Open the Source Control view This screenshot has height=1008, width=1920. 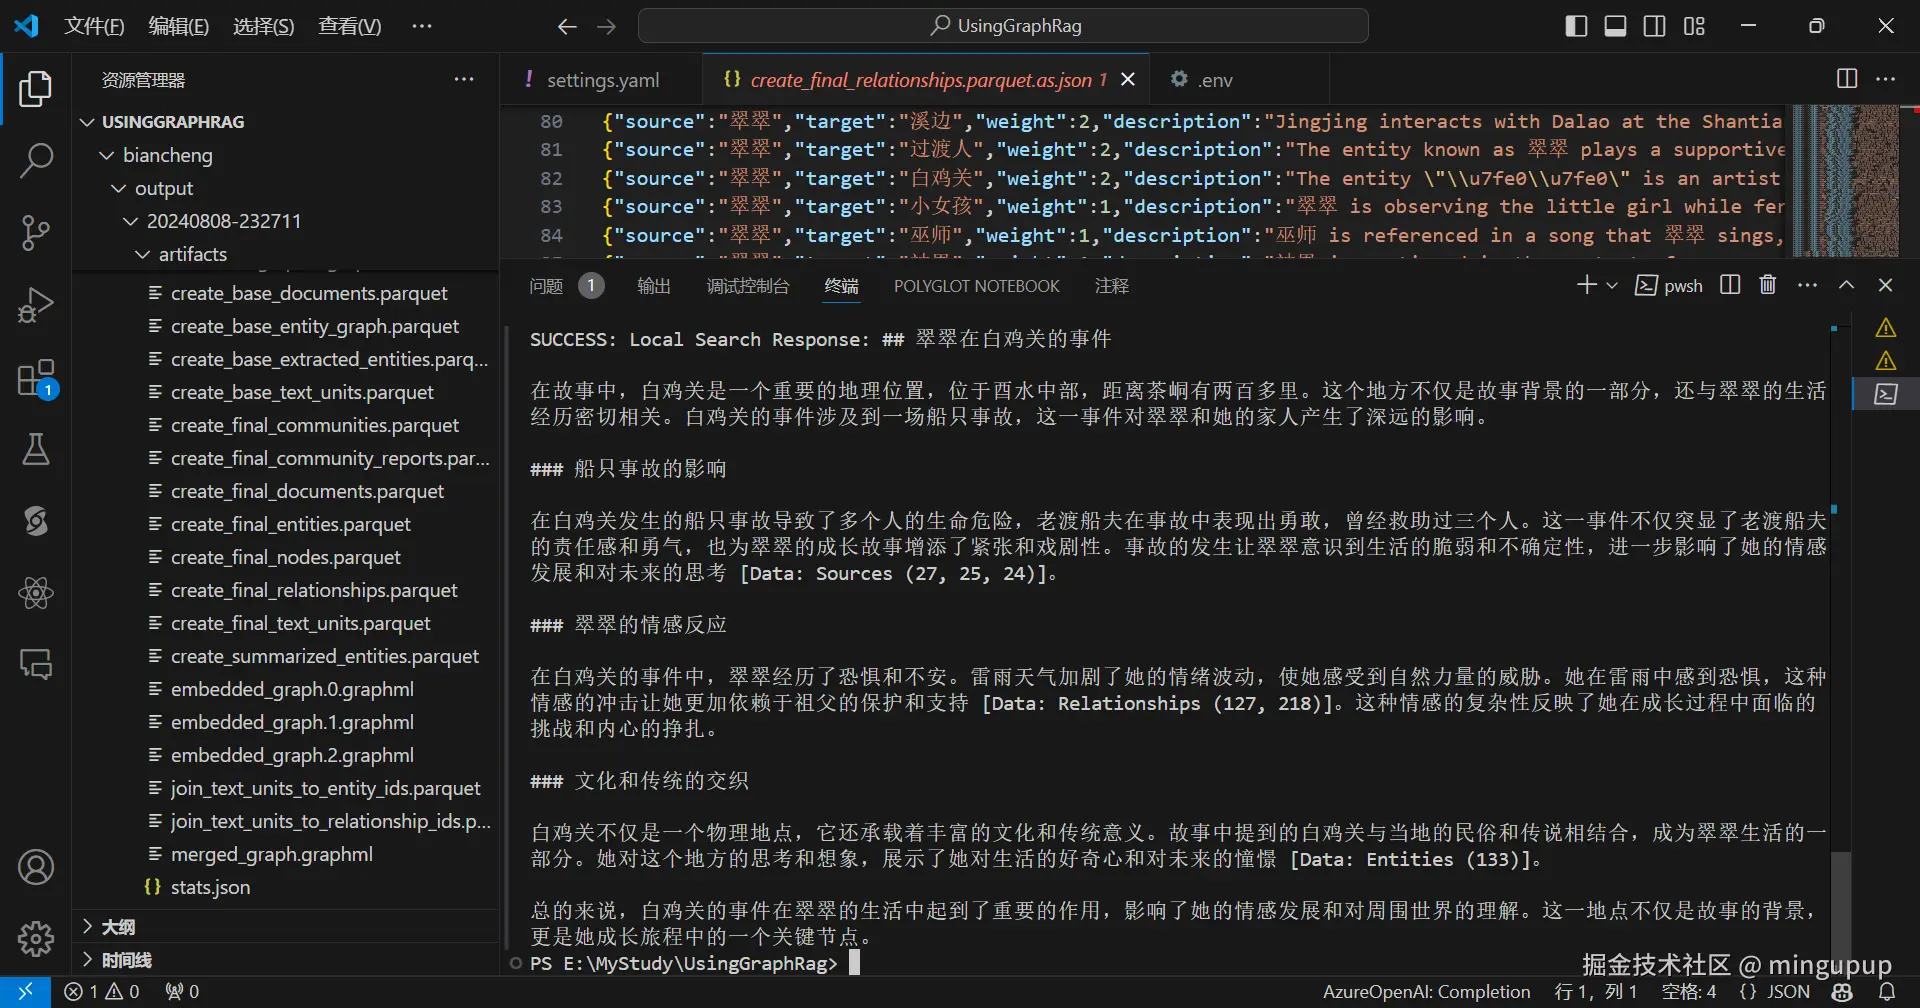(x=36, y=232)
